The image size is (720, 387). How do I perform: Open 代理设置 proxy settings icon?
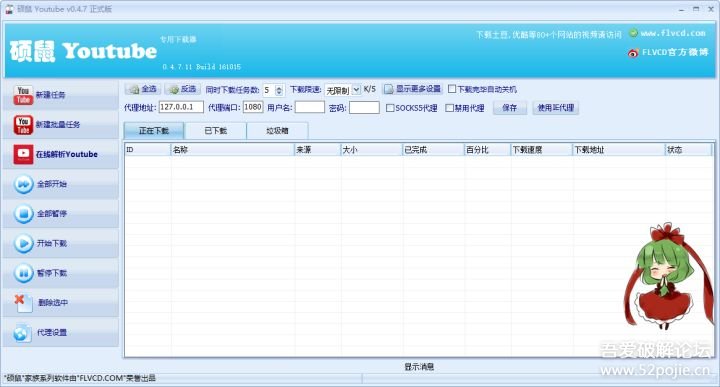coord(23,332)
